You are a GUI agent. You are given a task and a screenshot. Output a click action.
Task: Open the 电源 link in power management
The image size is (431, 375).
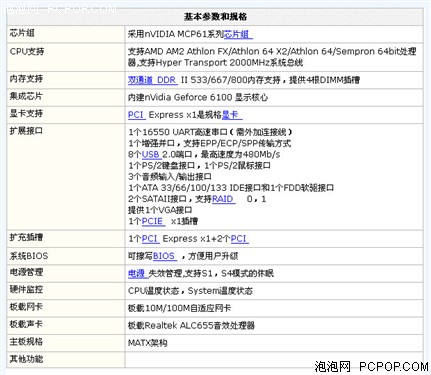[x=138, y=273]
